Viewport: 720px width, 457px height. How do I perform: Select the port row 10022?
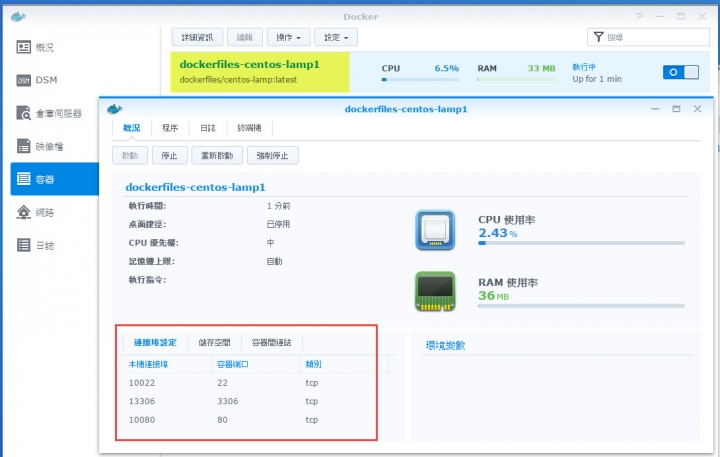coord(259,383)
